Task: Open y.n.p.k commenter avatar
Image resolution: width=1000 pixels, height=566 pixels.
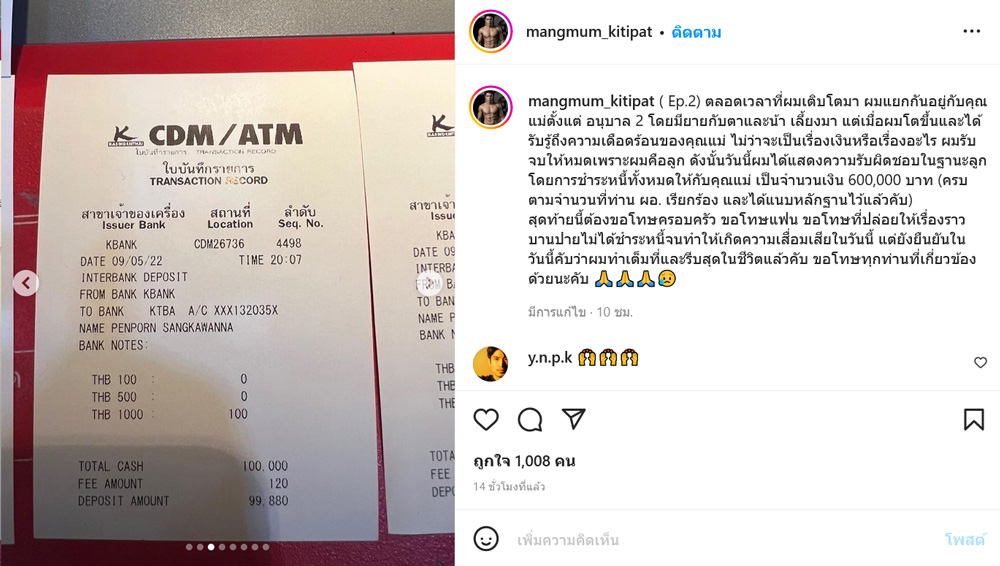Action: click(490, 364)
